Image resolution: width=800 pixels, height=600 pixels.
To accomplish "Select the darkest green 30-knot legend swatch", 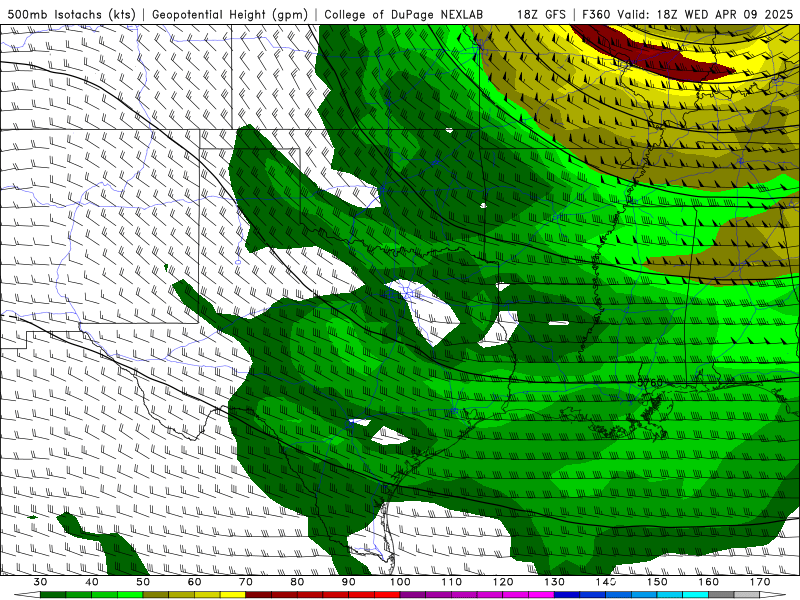I will (x=53, y=595).
